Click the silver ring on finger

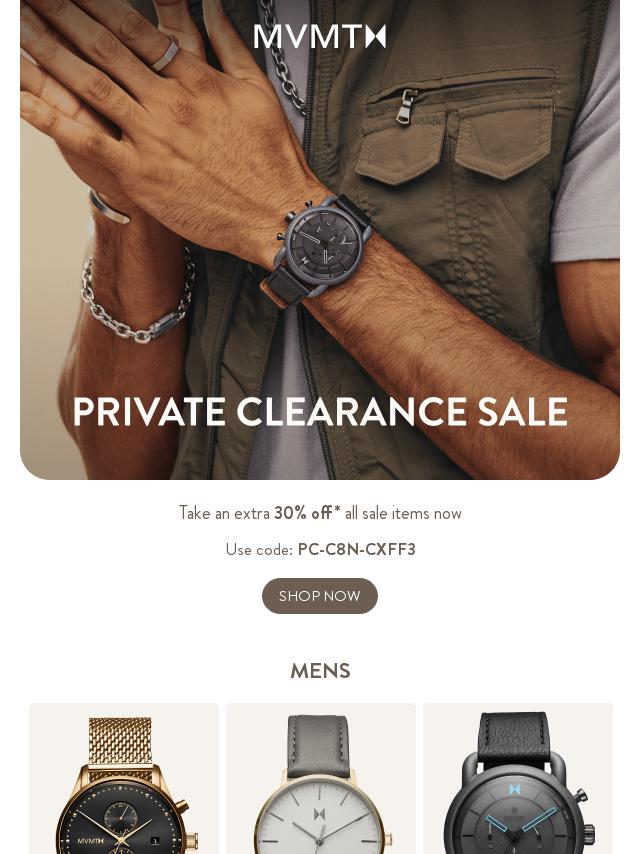(165, 55)
